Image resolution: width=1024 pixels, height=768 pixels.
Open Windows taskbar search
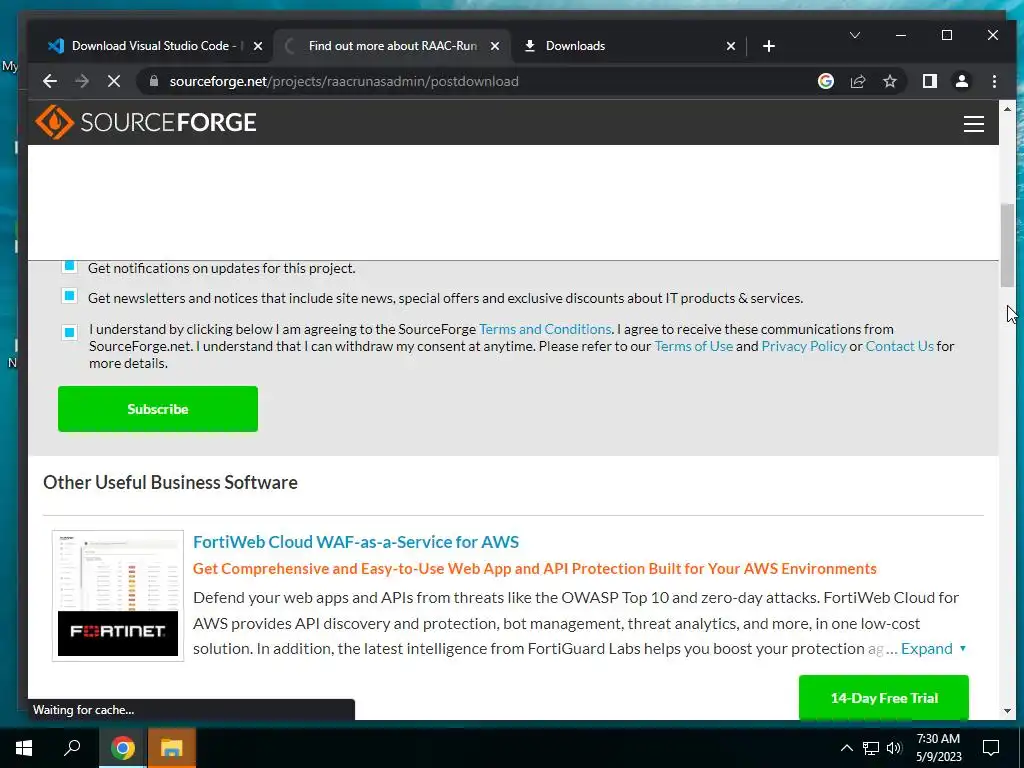[72, 747]
